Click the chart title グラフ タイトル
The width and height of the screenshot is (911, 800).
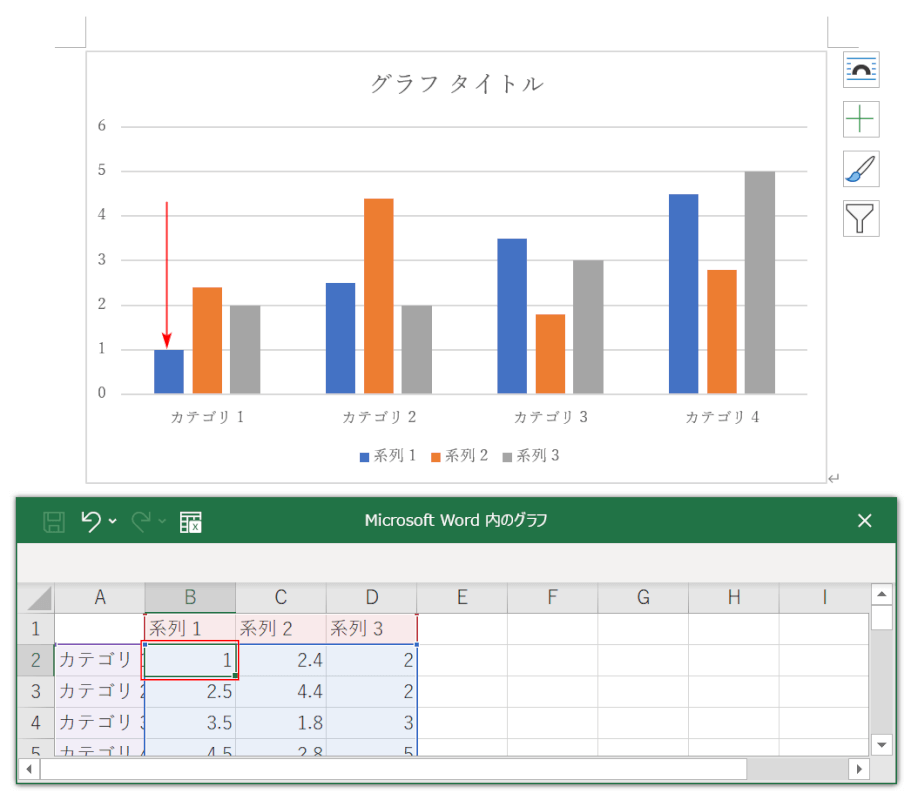(456, 84)
